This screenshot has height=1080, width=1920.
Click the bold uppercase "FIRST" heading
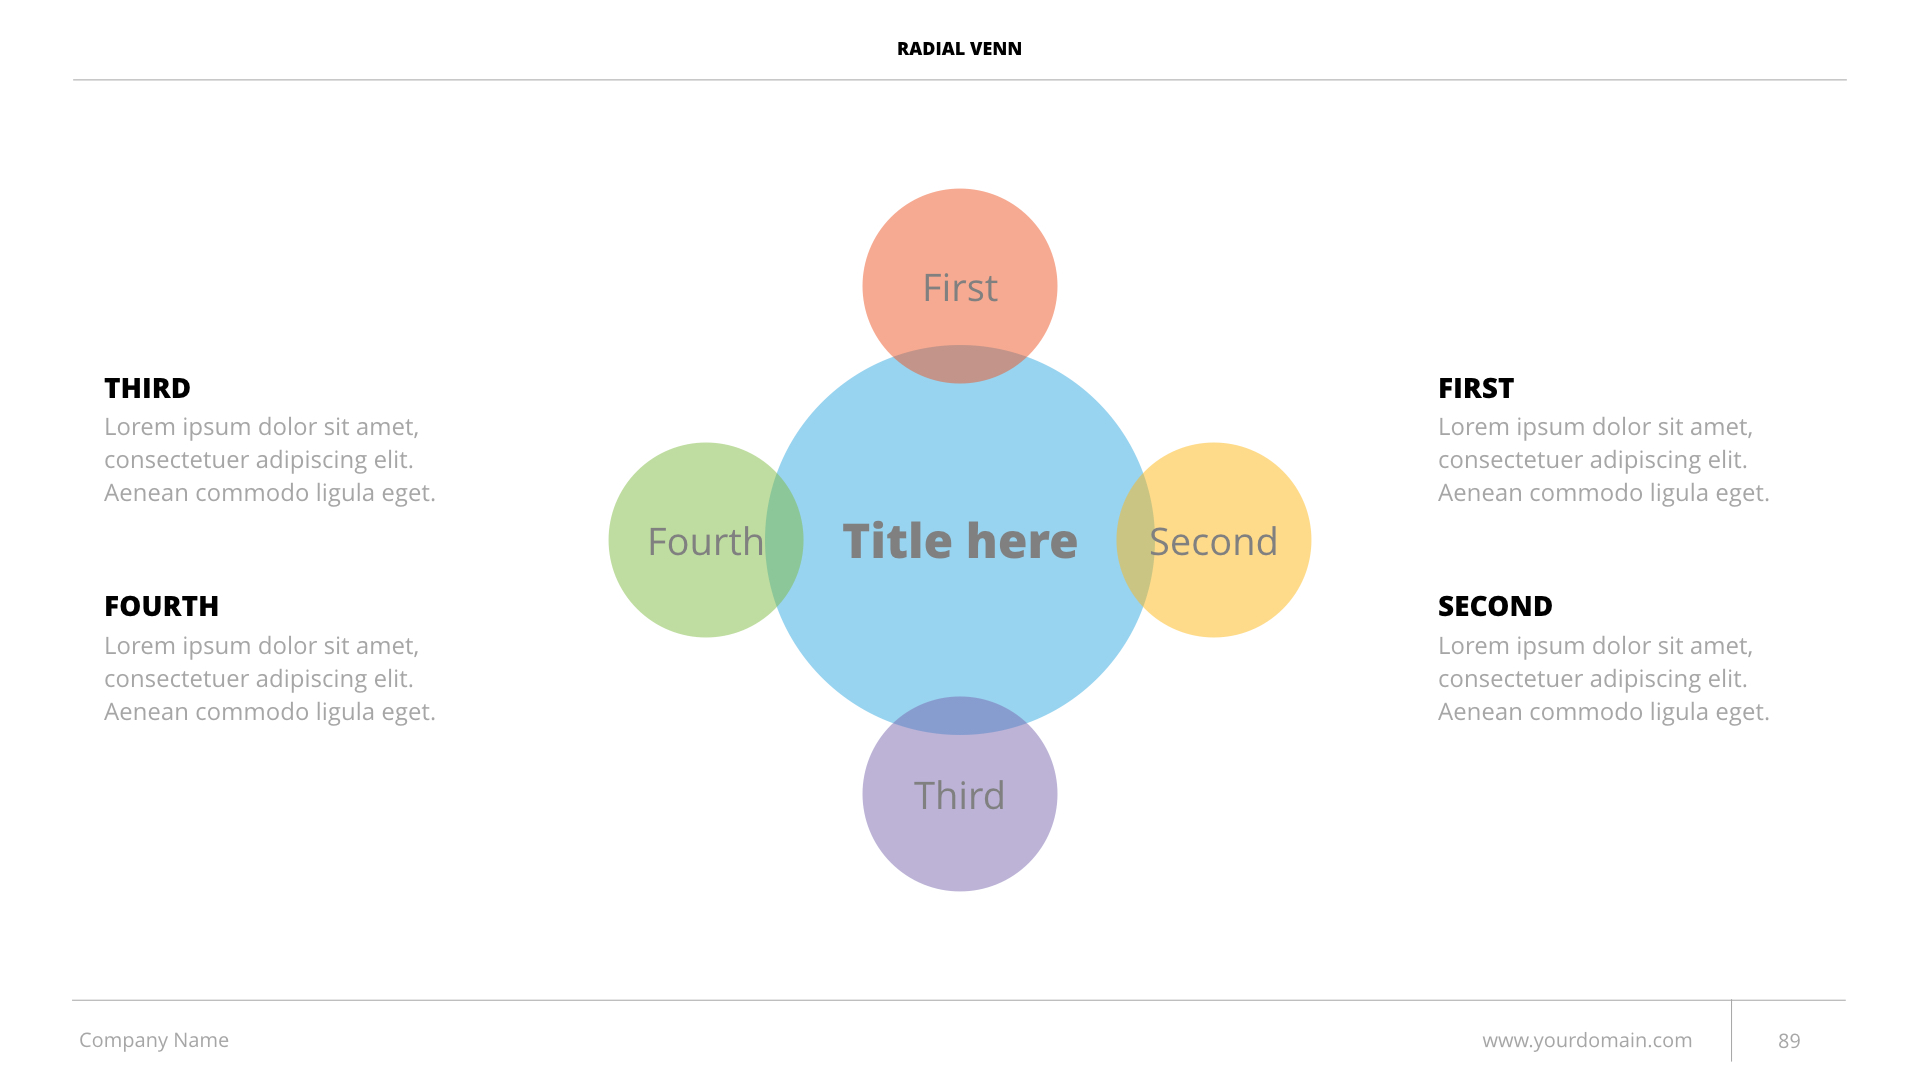click(1475, 388)
